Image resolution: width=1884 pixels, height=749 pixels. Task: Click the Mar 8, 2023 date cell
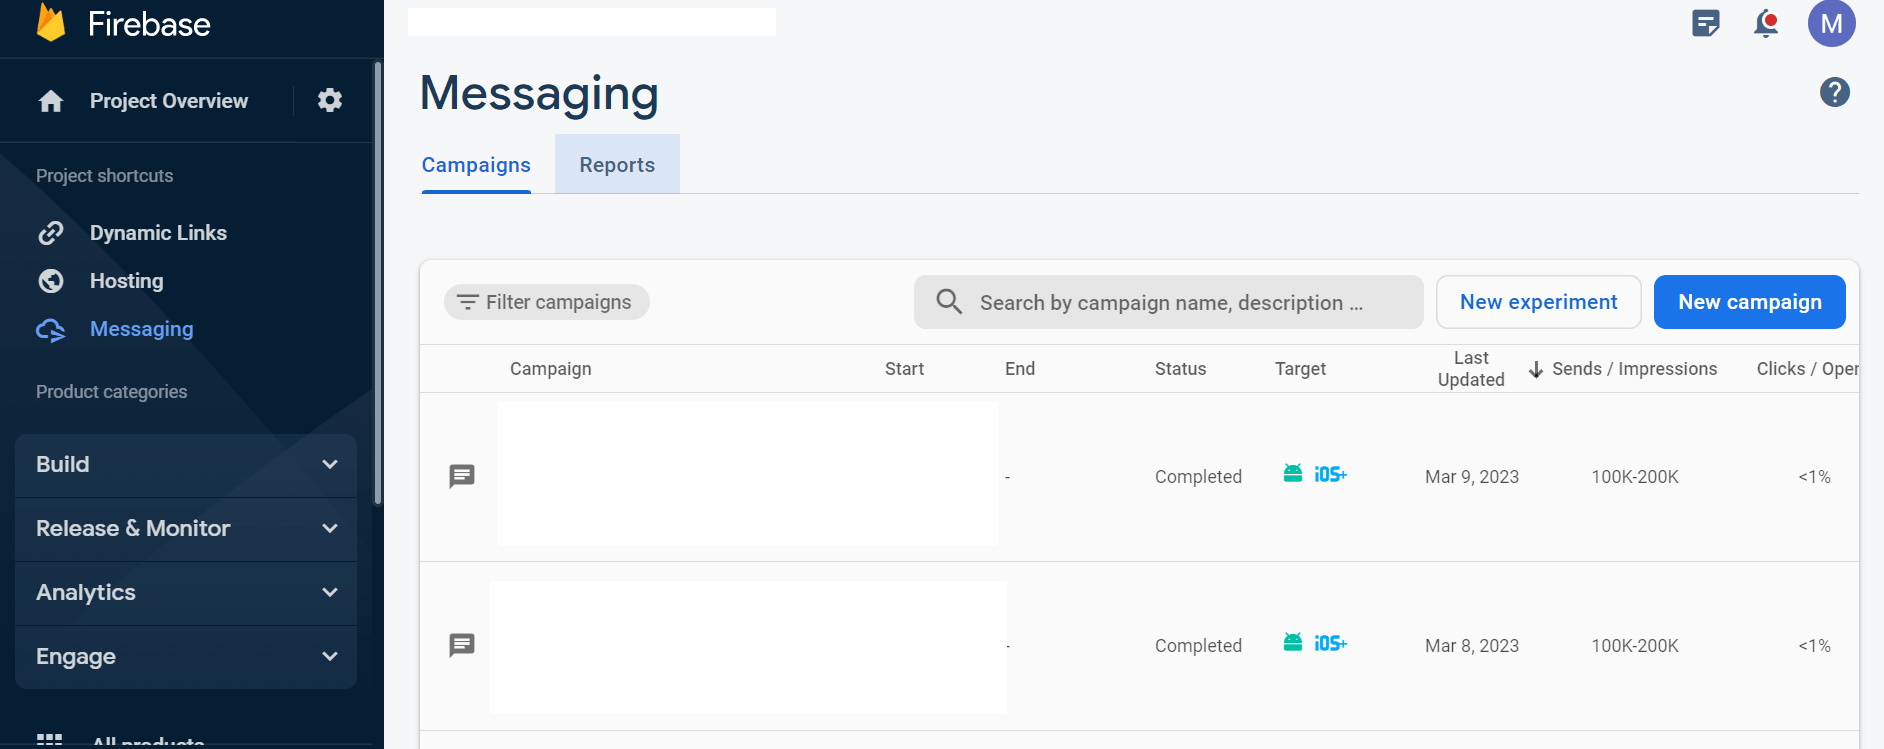1472,646
